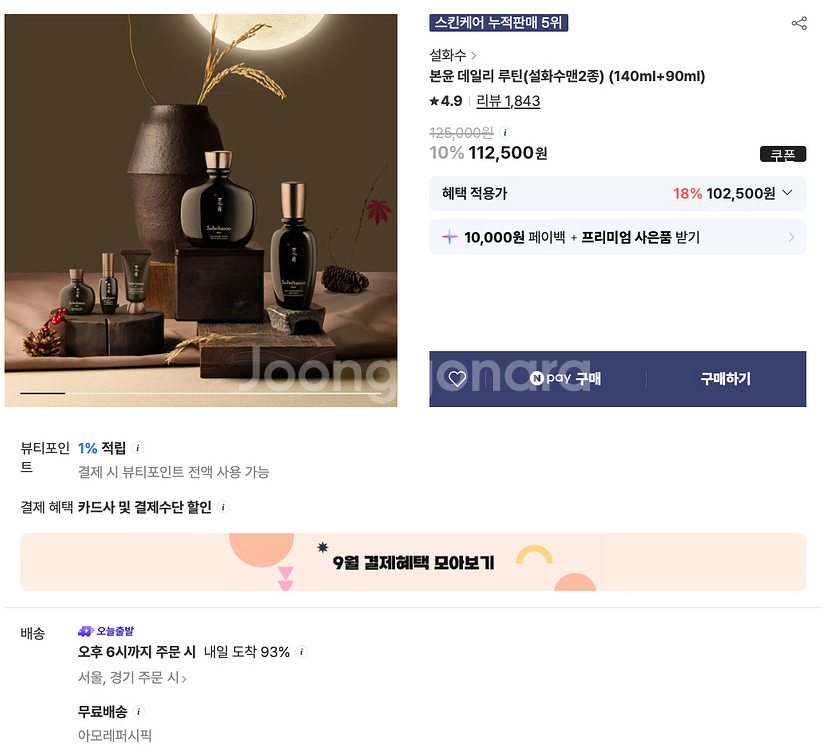Open the 10,000원 페이백 banner arrow
The image size is (825, 750).
(x=791, y=237)
